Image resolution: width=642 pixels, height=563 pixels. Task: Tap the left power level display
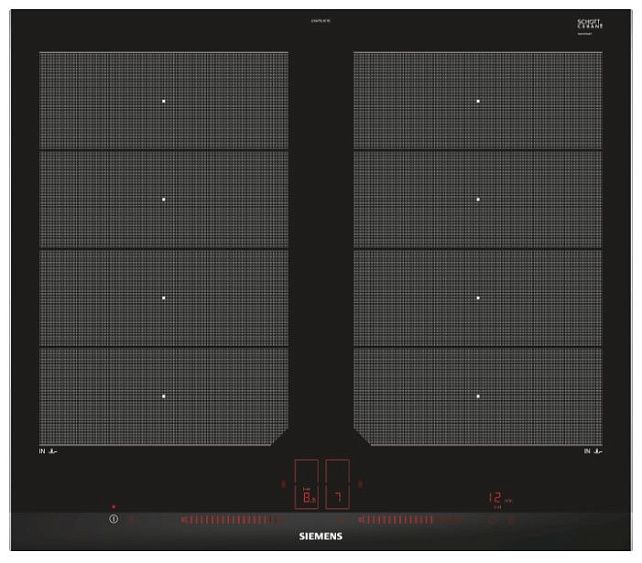click(305, 498)
